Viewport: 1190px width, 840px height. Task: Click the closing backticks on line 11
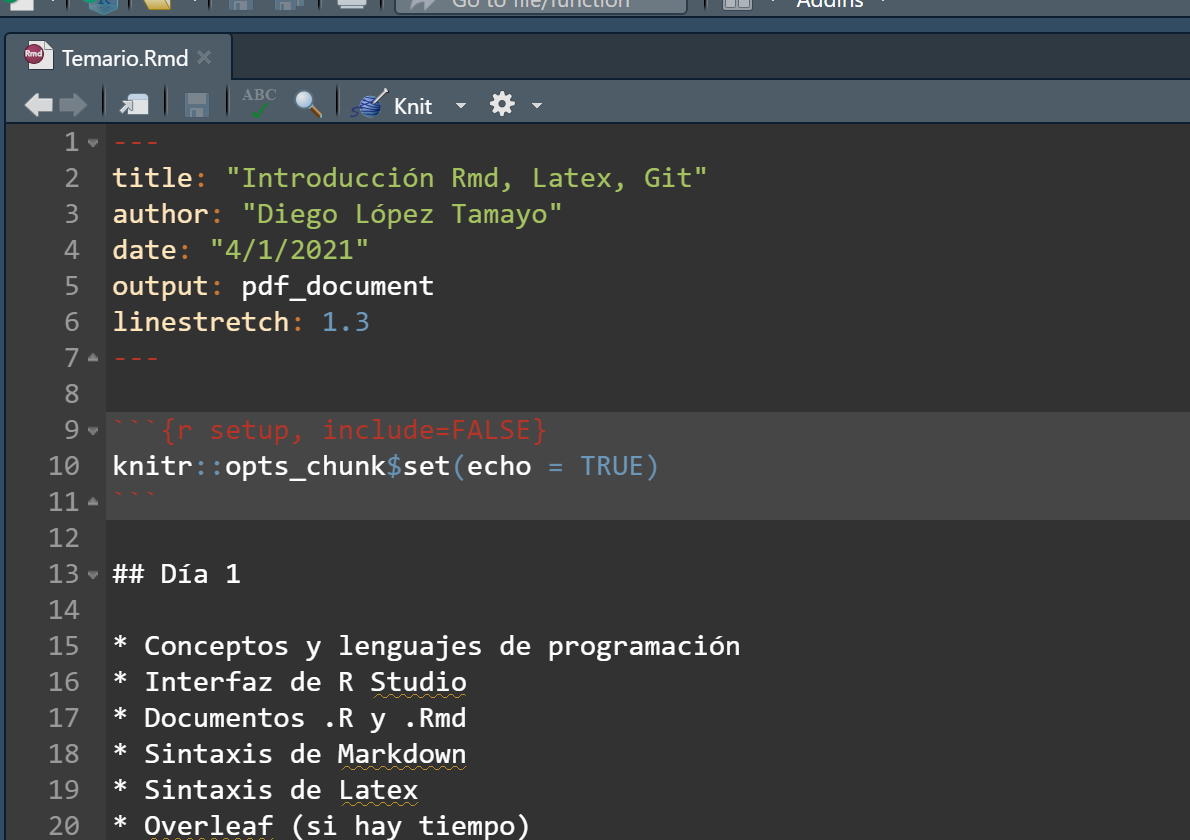pos(134,498)
